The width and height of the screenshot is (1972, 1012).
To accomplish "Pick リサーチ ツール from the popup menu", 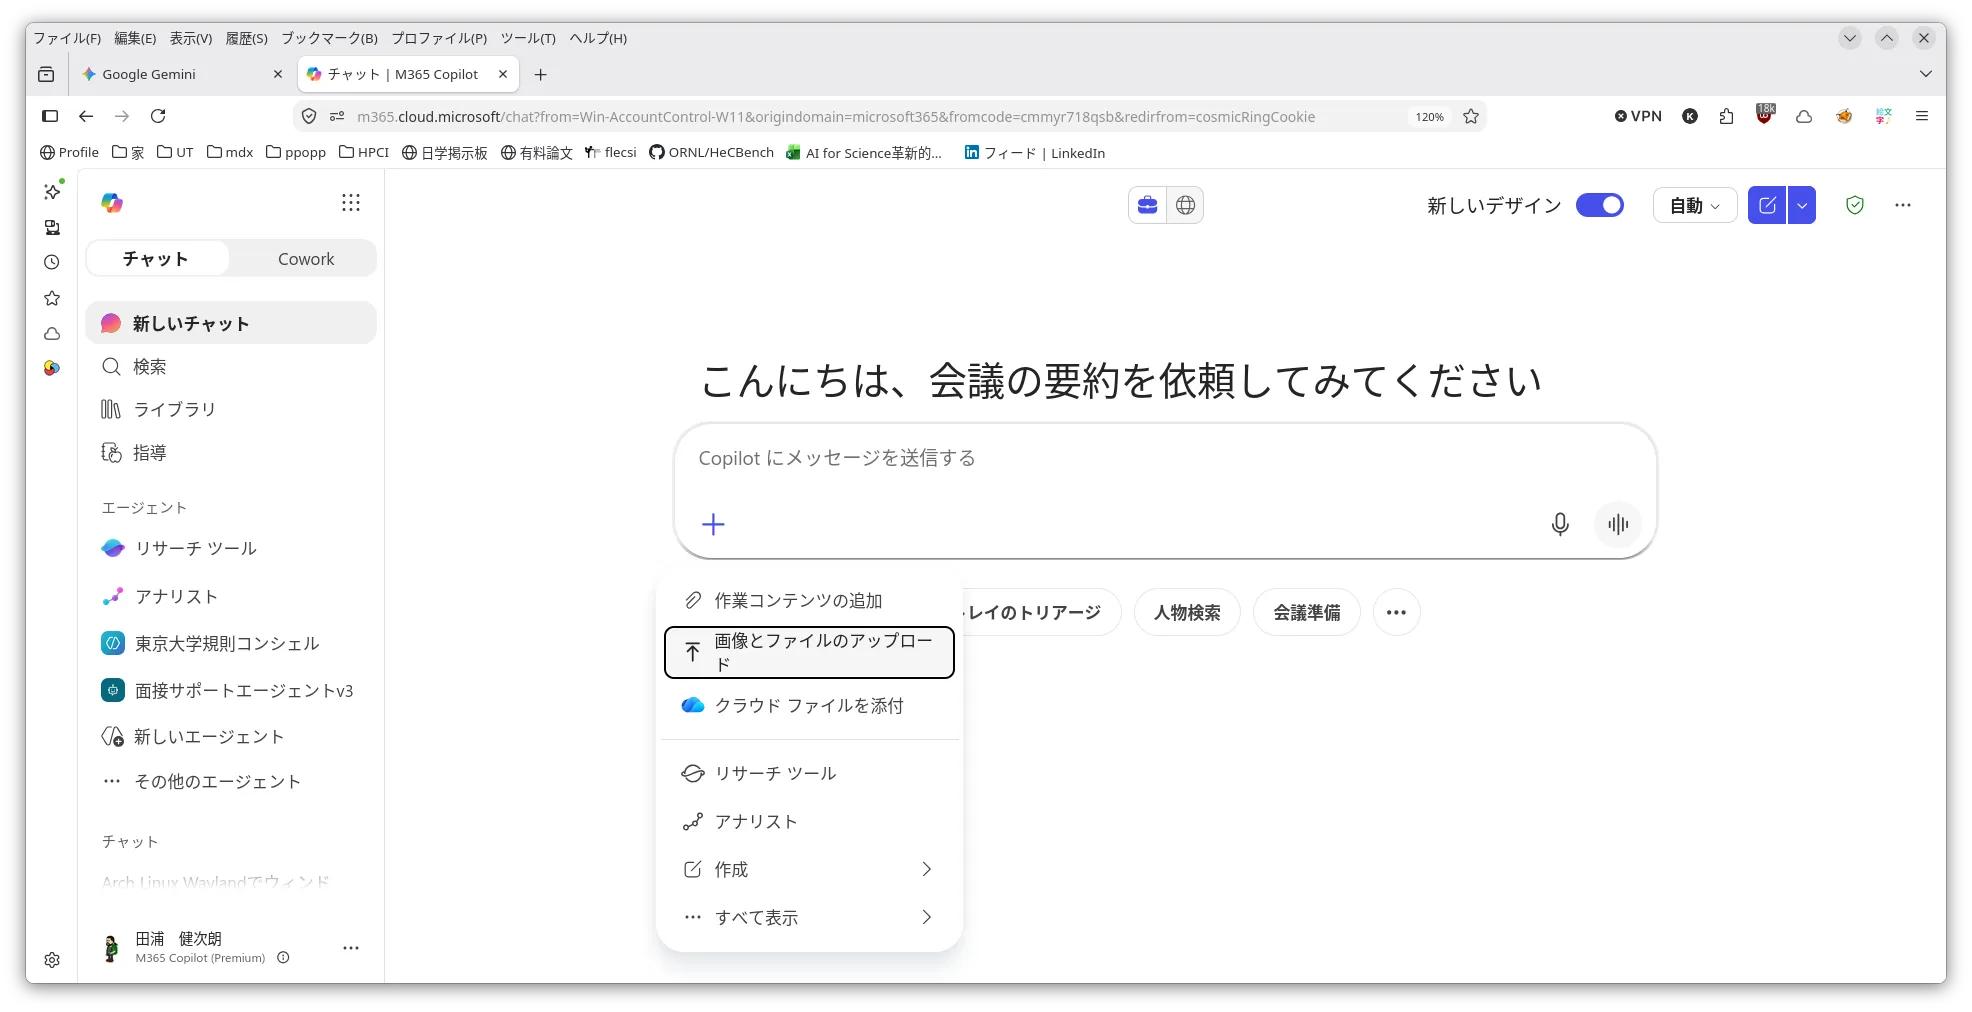I will (x=809, y=773).
